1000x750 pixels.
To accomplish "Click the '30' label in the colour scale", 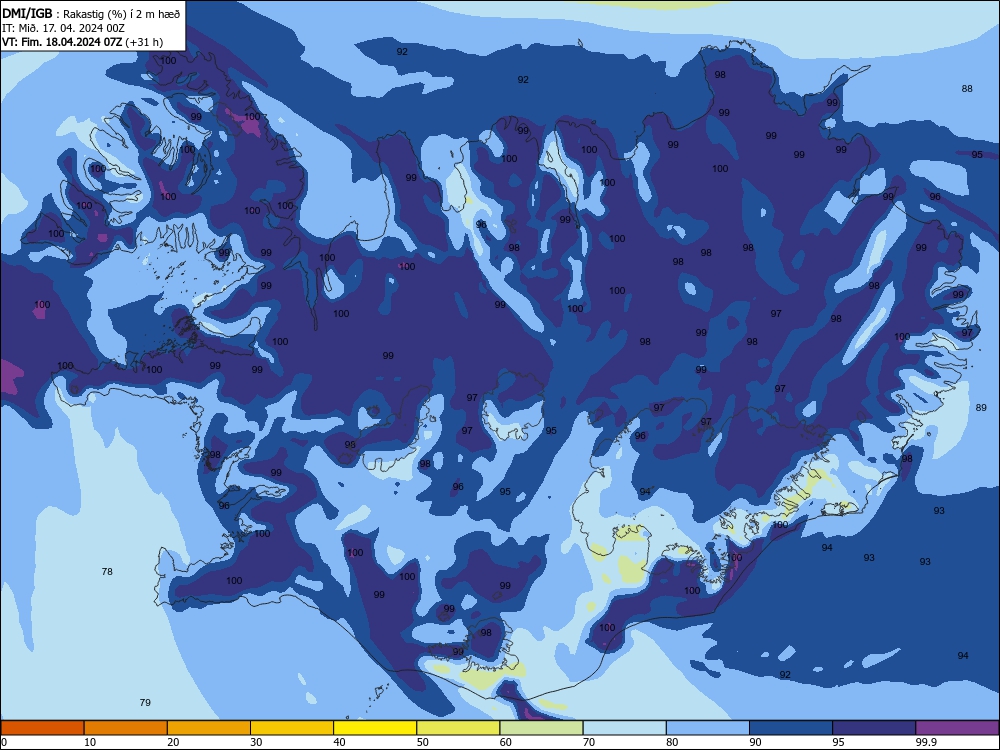I will (x=256, y=742).
